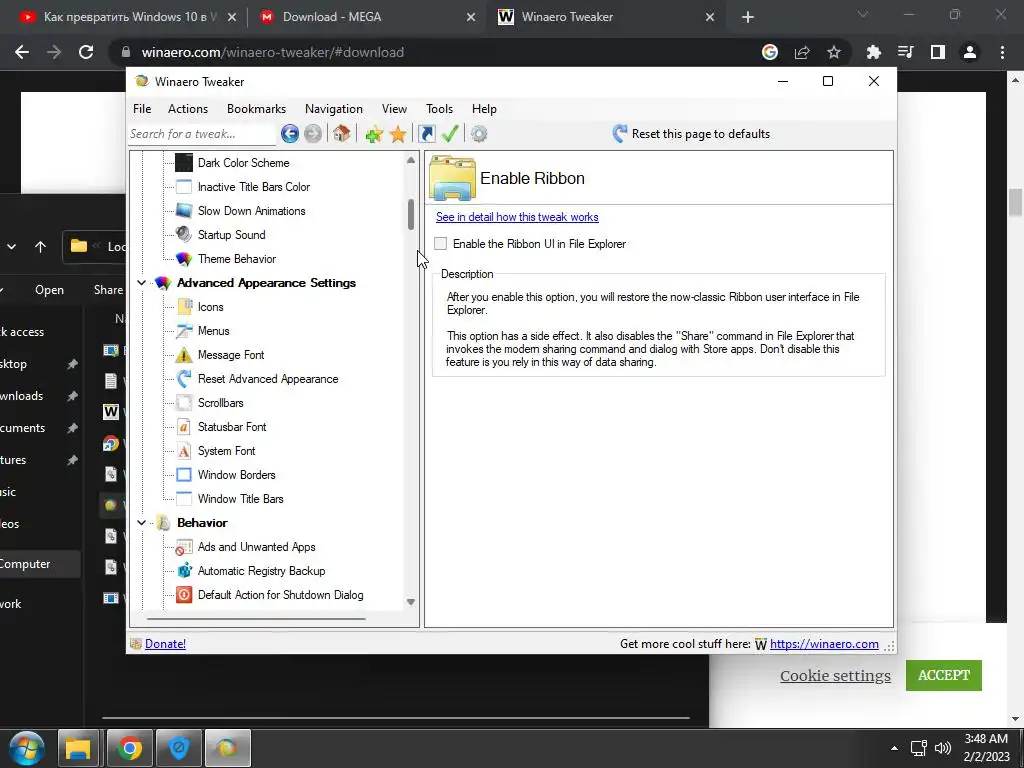Click volume speaker tray icon

(942, 748)
